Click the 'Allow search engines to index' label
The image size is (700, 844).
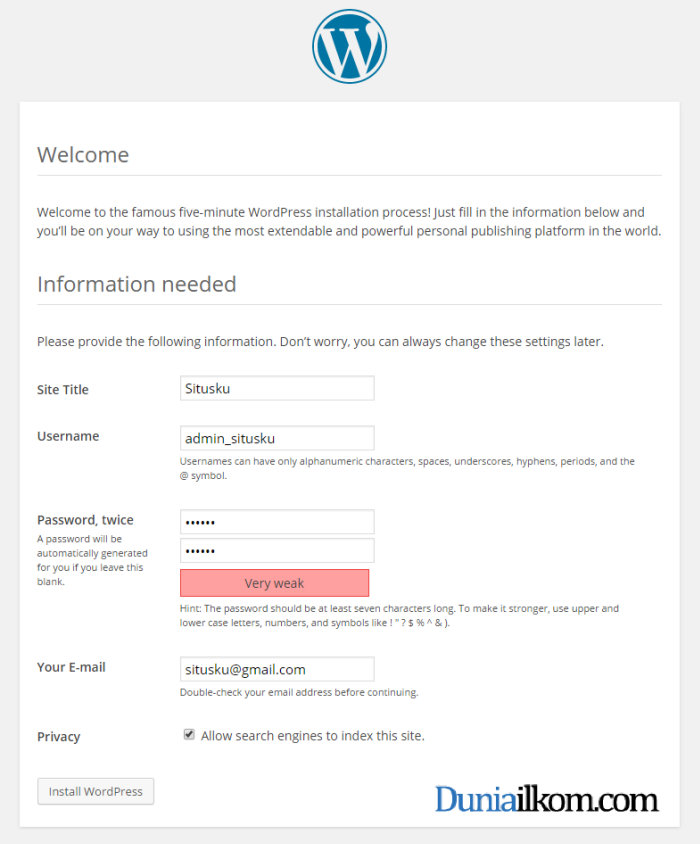[312, 736]
